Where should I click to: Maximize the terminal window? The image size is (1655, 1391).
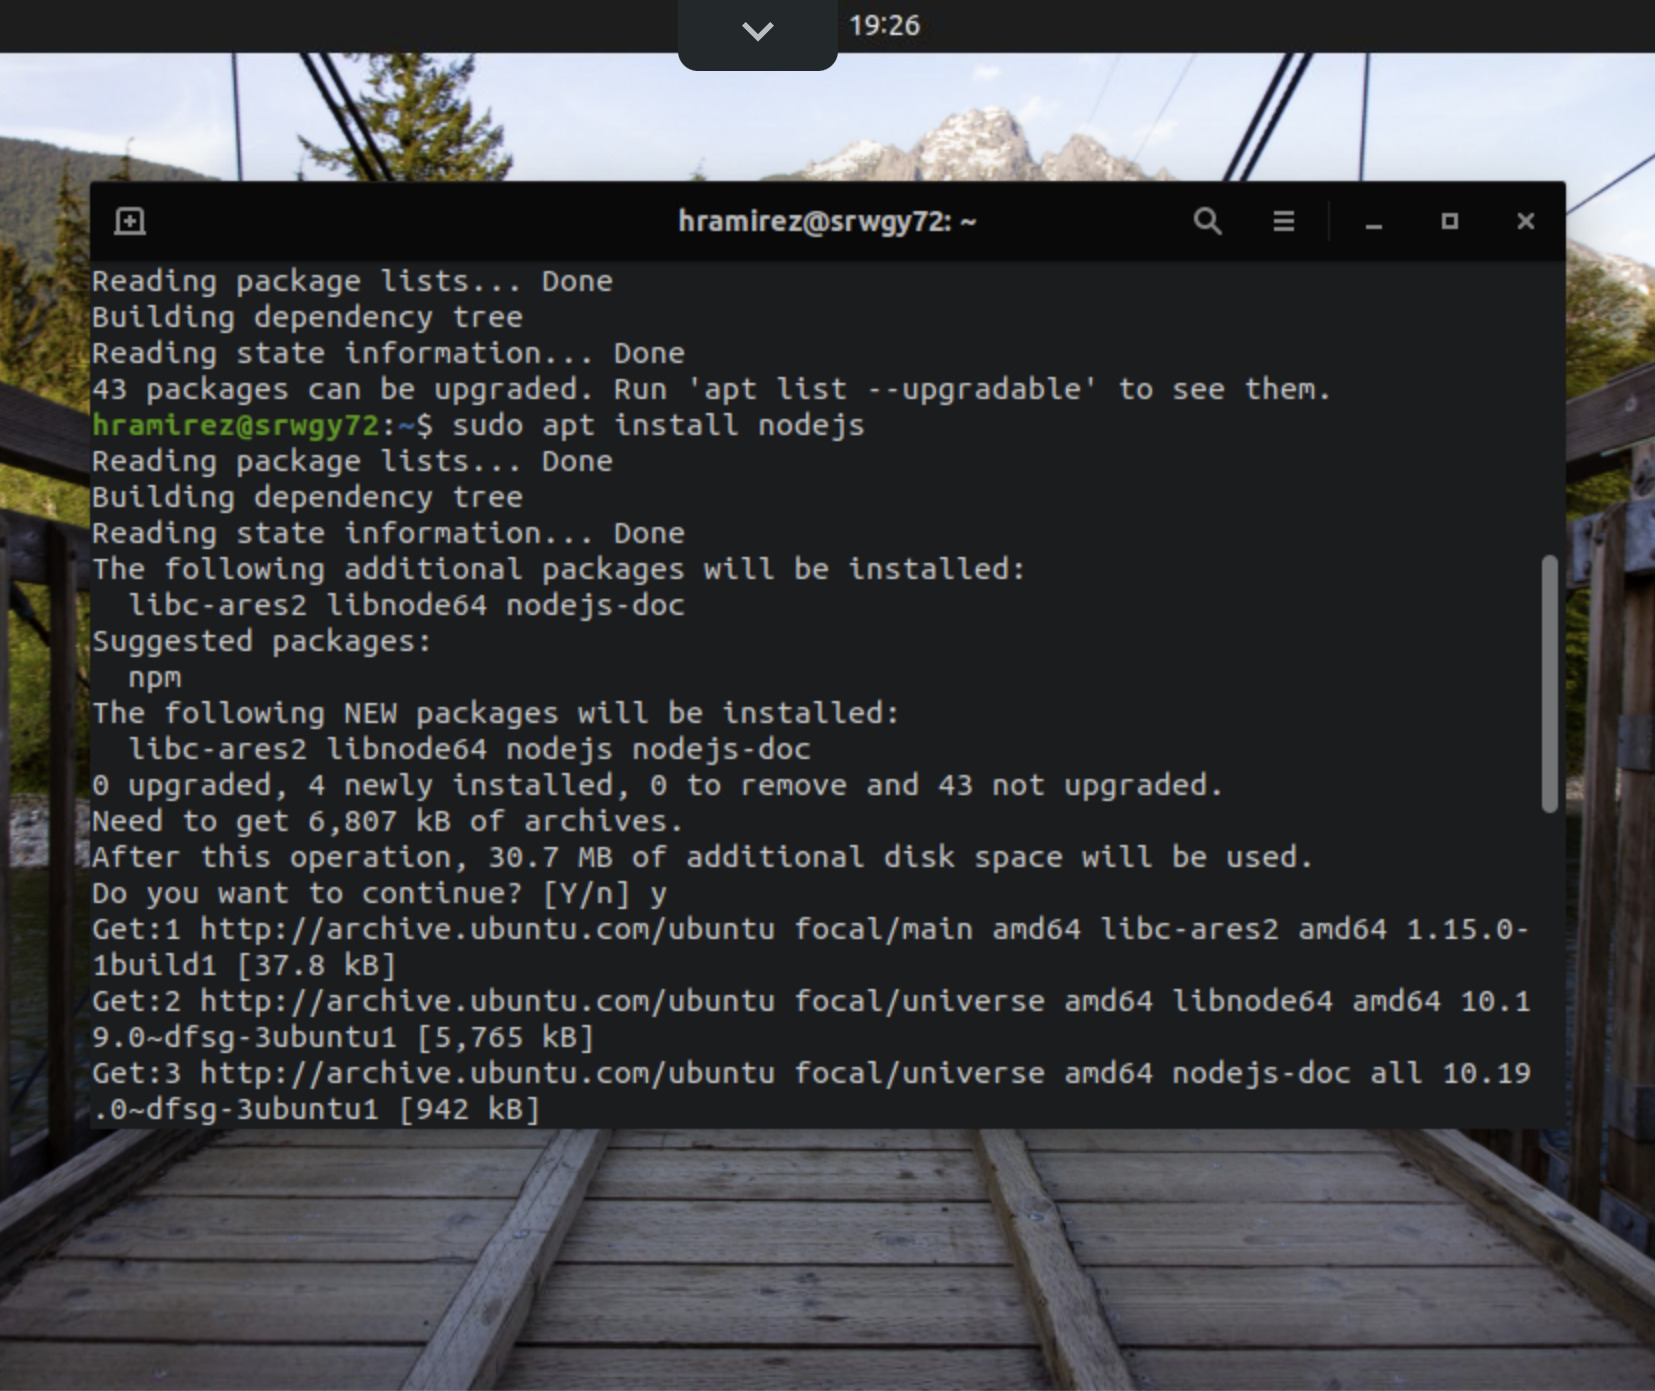[x=1449, y=221]
